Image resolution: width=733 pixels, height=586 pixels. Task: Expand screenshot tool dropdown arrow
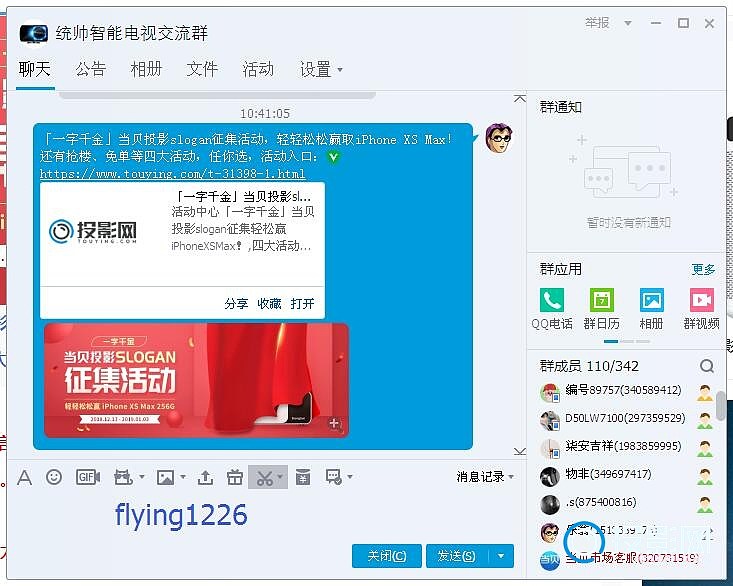point(280,477)
